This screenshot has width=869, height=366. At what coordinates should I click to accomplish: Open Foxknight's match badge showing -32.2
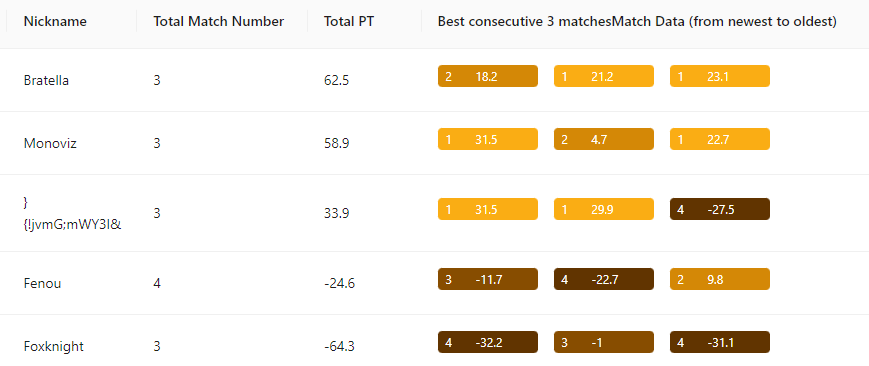click(x=488, y=342)
